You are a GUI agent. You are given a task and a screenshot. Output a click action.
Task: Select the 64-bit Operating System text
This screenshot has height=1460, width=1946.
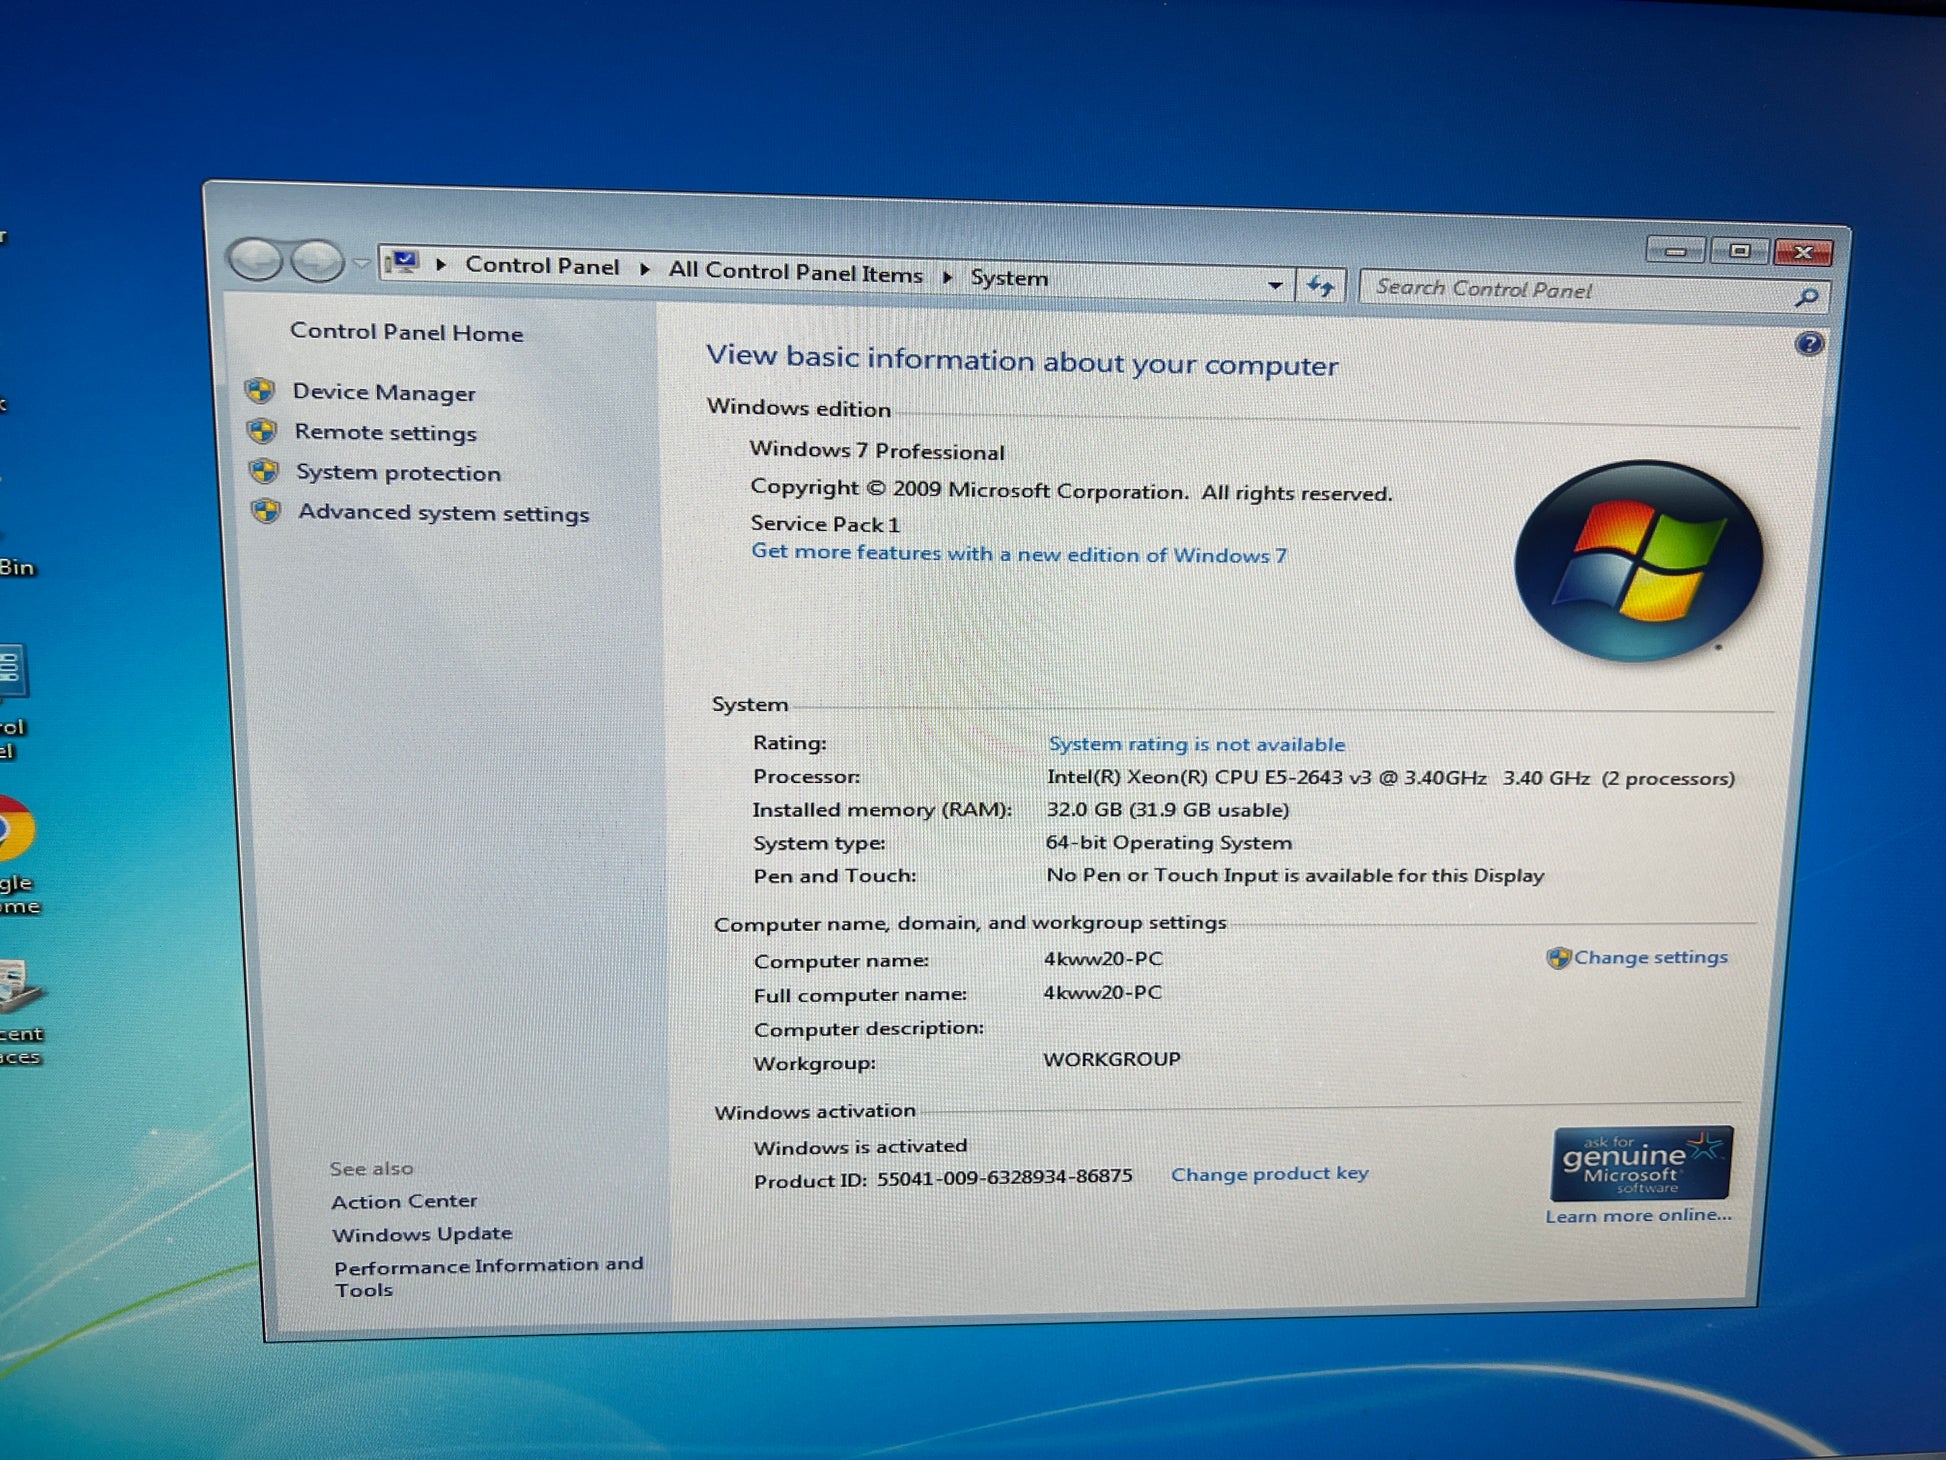[1169, 843]
